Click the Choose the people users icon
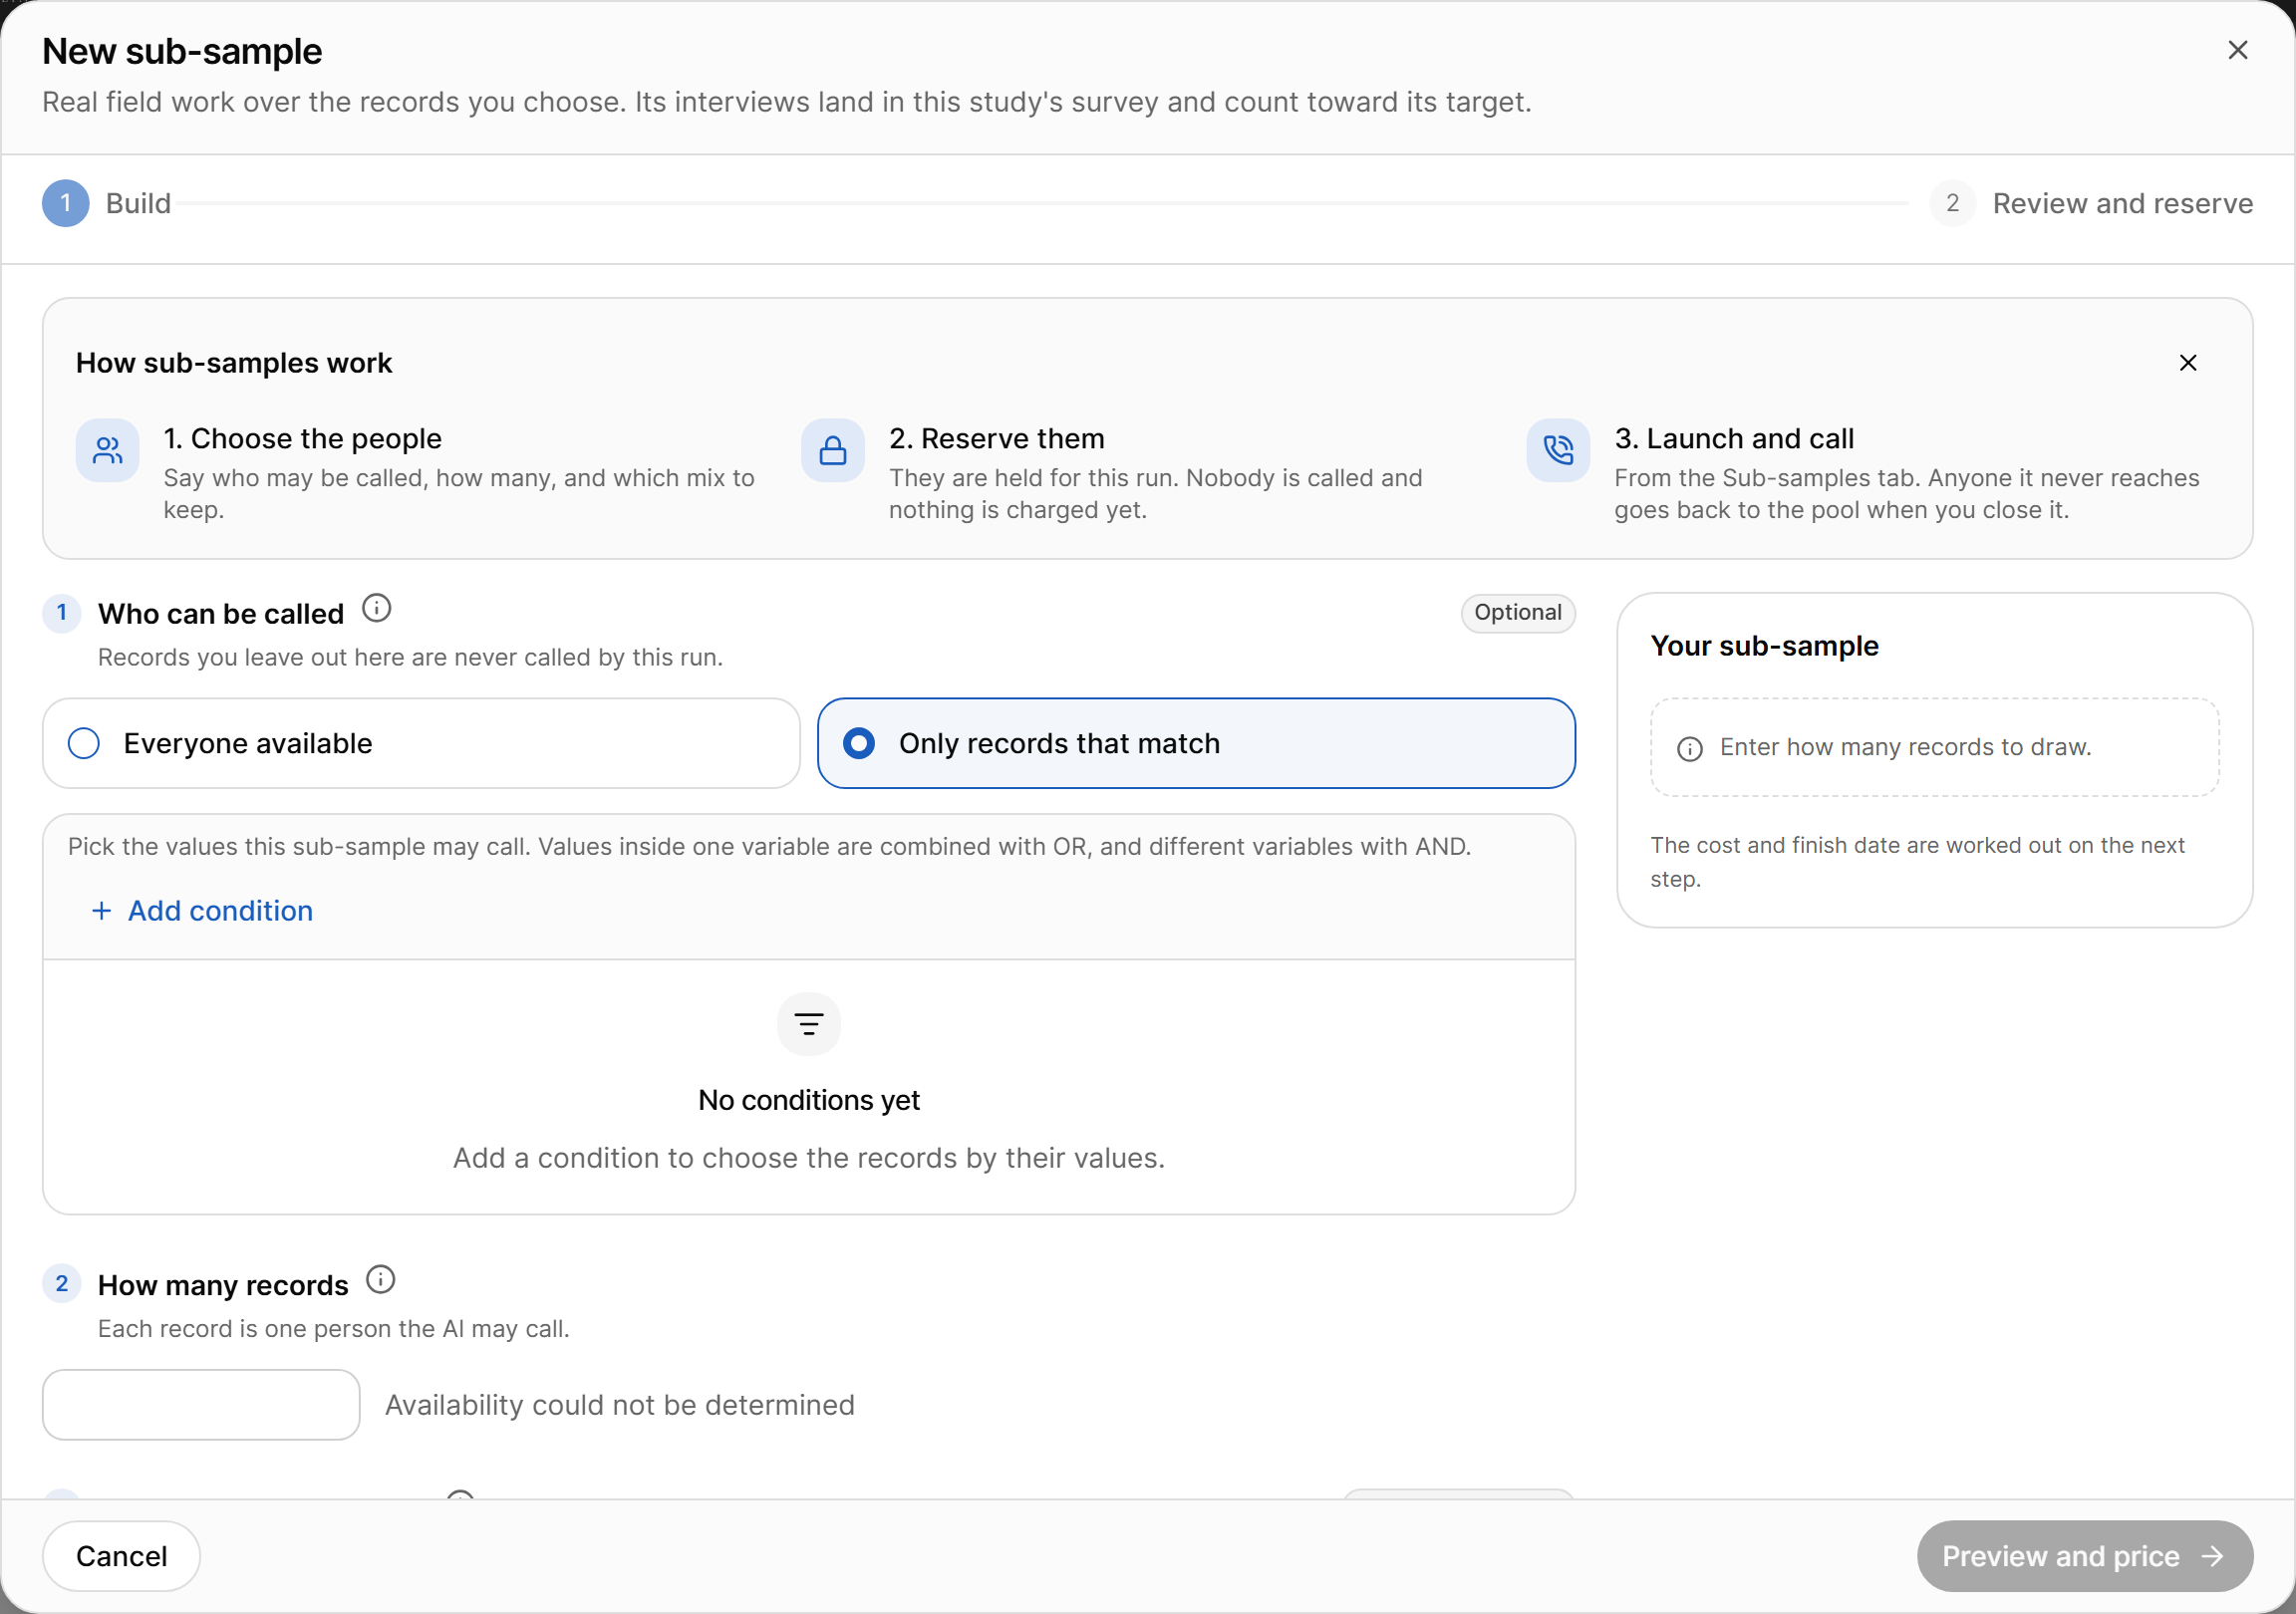 tap(107, 450)
